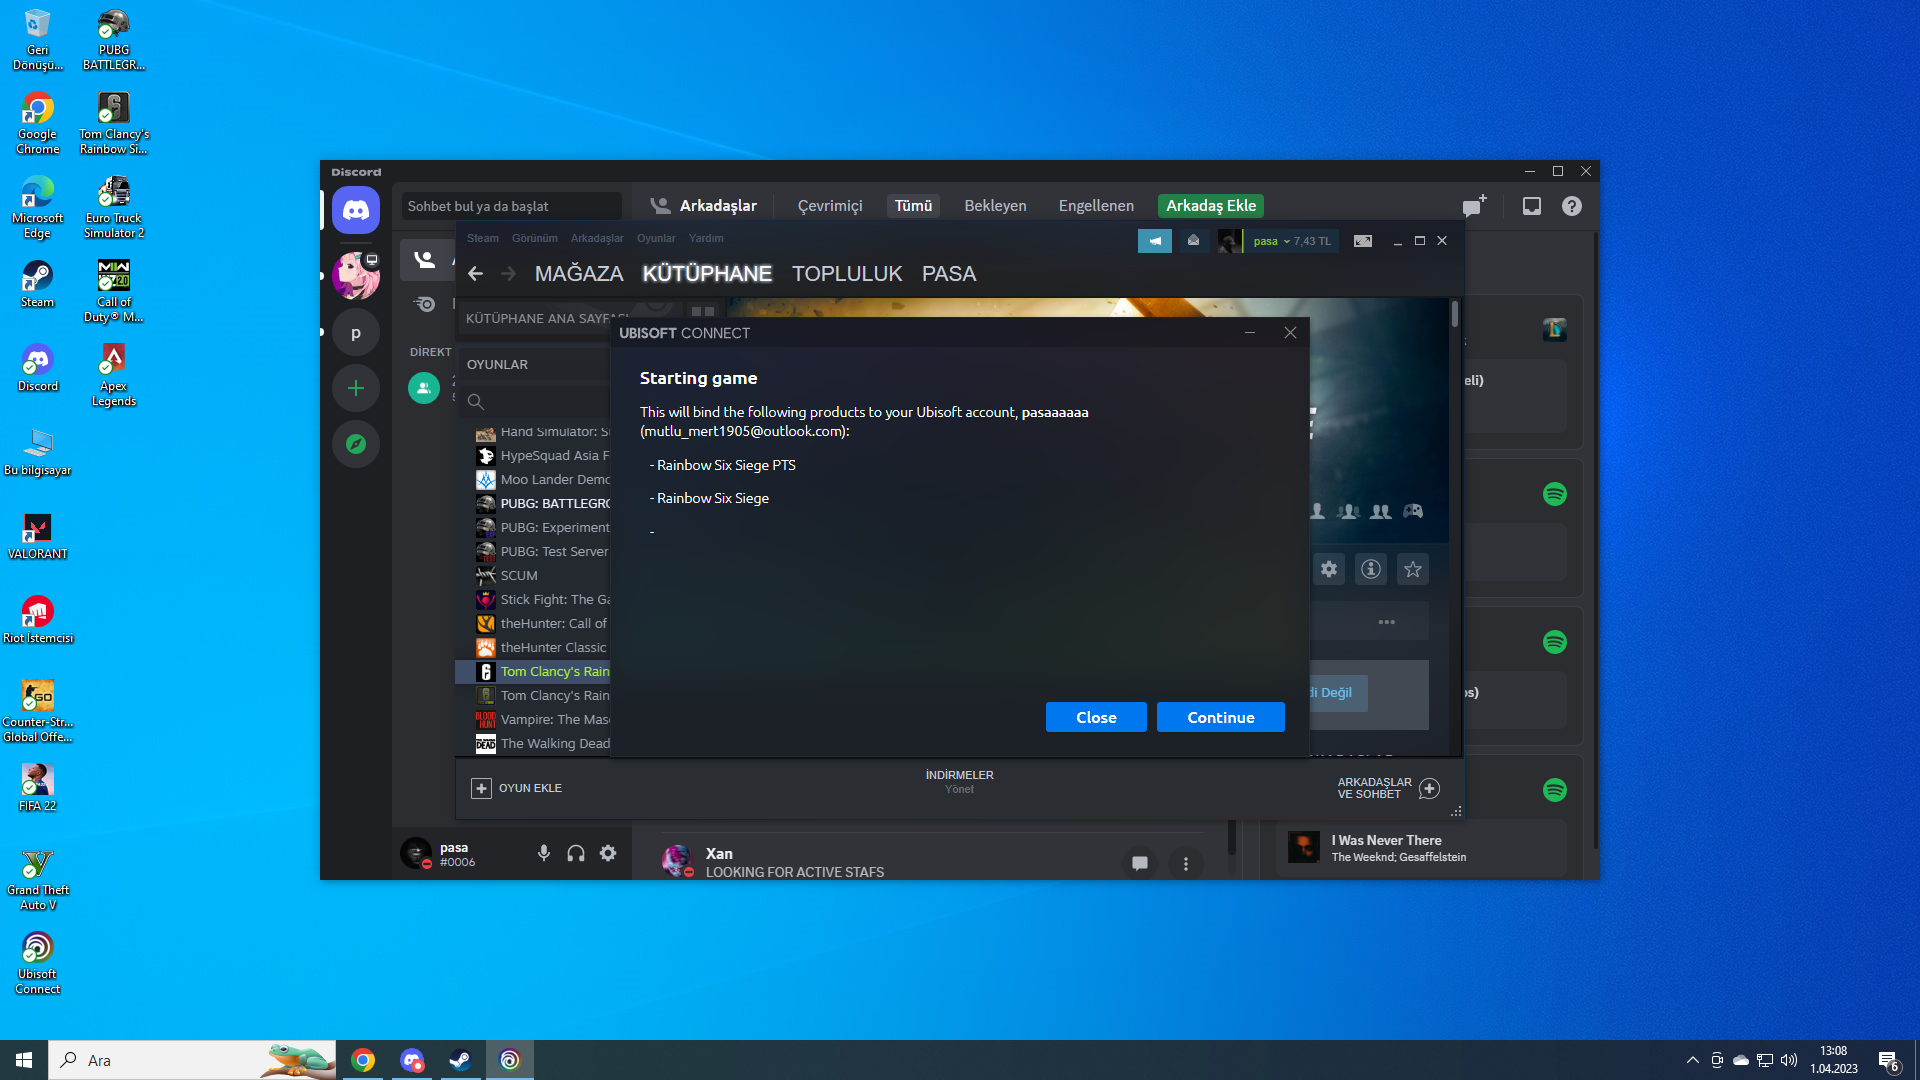The width and height of the screenshot is (1920, 1080).
Task: Open ARKADAŞLAR VE SOHBET friends chat
Action: point(1388,788)
